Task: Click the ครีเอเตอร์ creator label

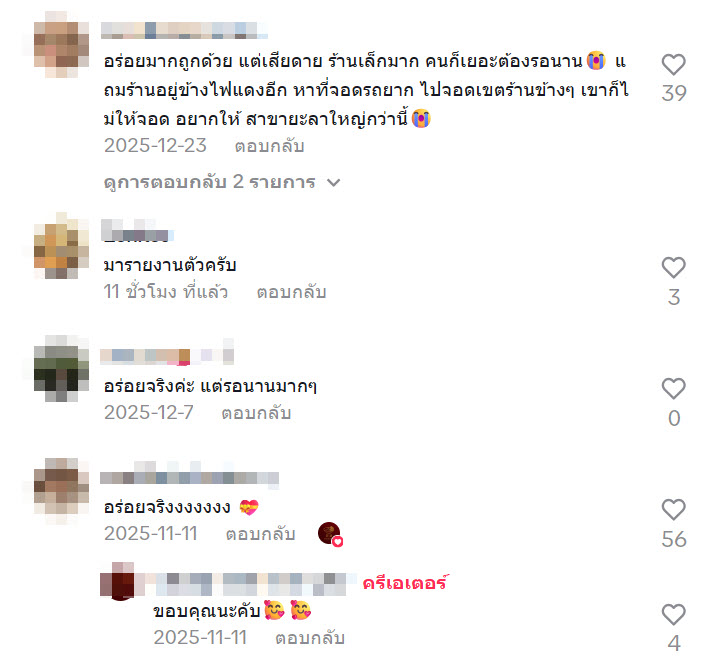Action: click(x=405, y=583)
